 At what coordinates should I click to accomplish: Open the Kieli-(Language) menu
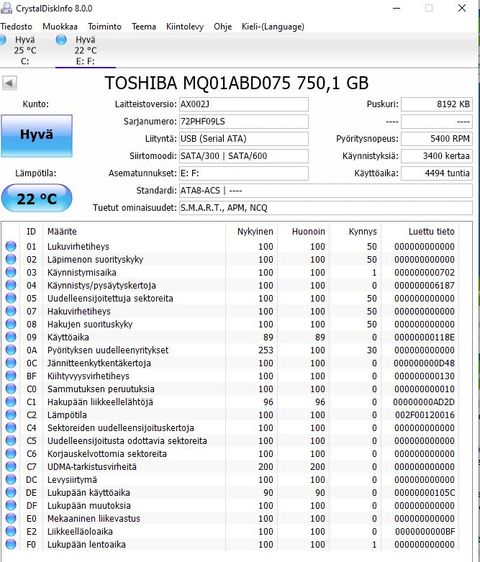click(x=273, y=27)
